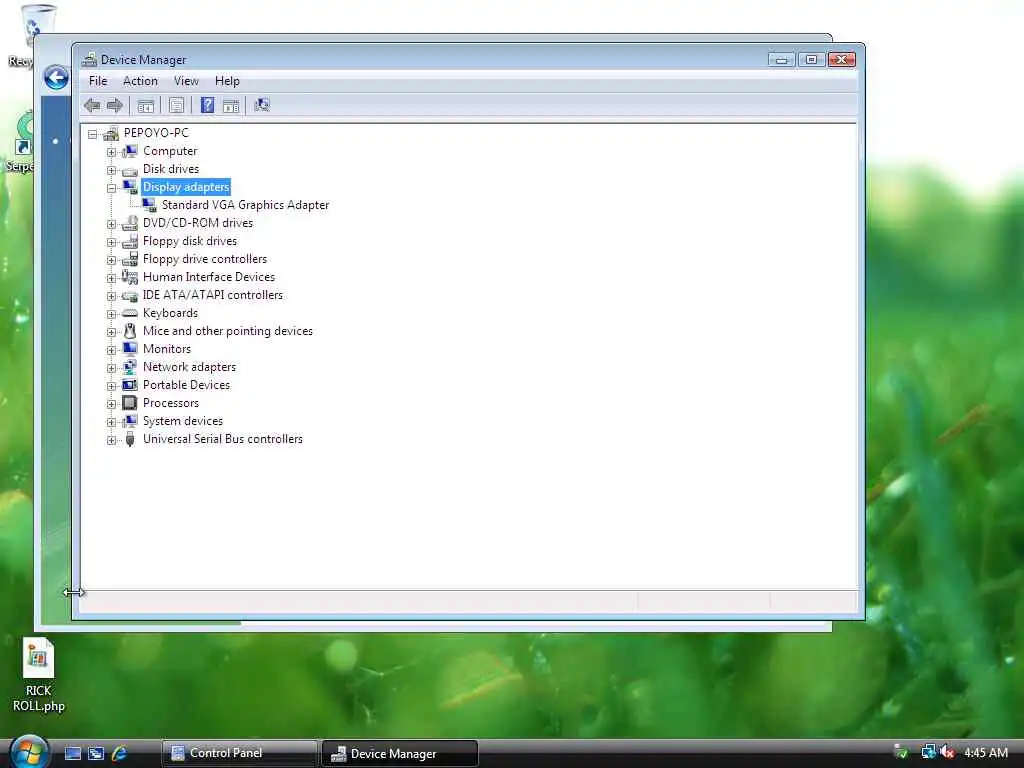Select the Network adapters icon
The height and width of the screenshot is (768, 1024).
coord(130,367)
